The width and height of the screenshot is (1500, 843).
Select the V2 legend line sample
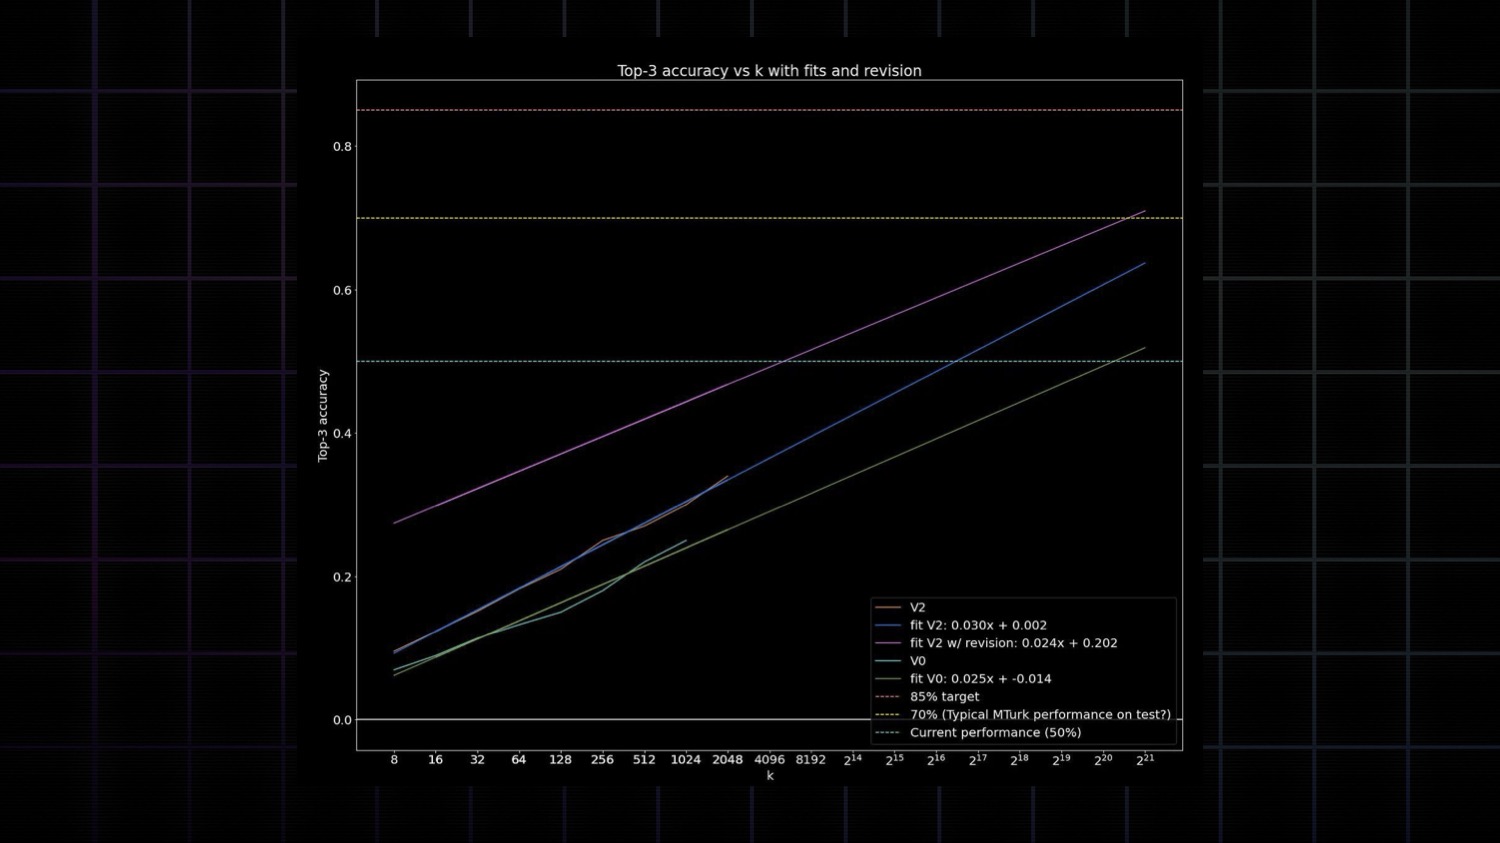[x=887, y=607]
